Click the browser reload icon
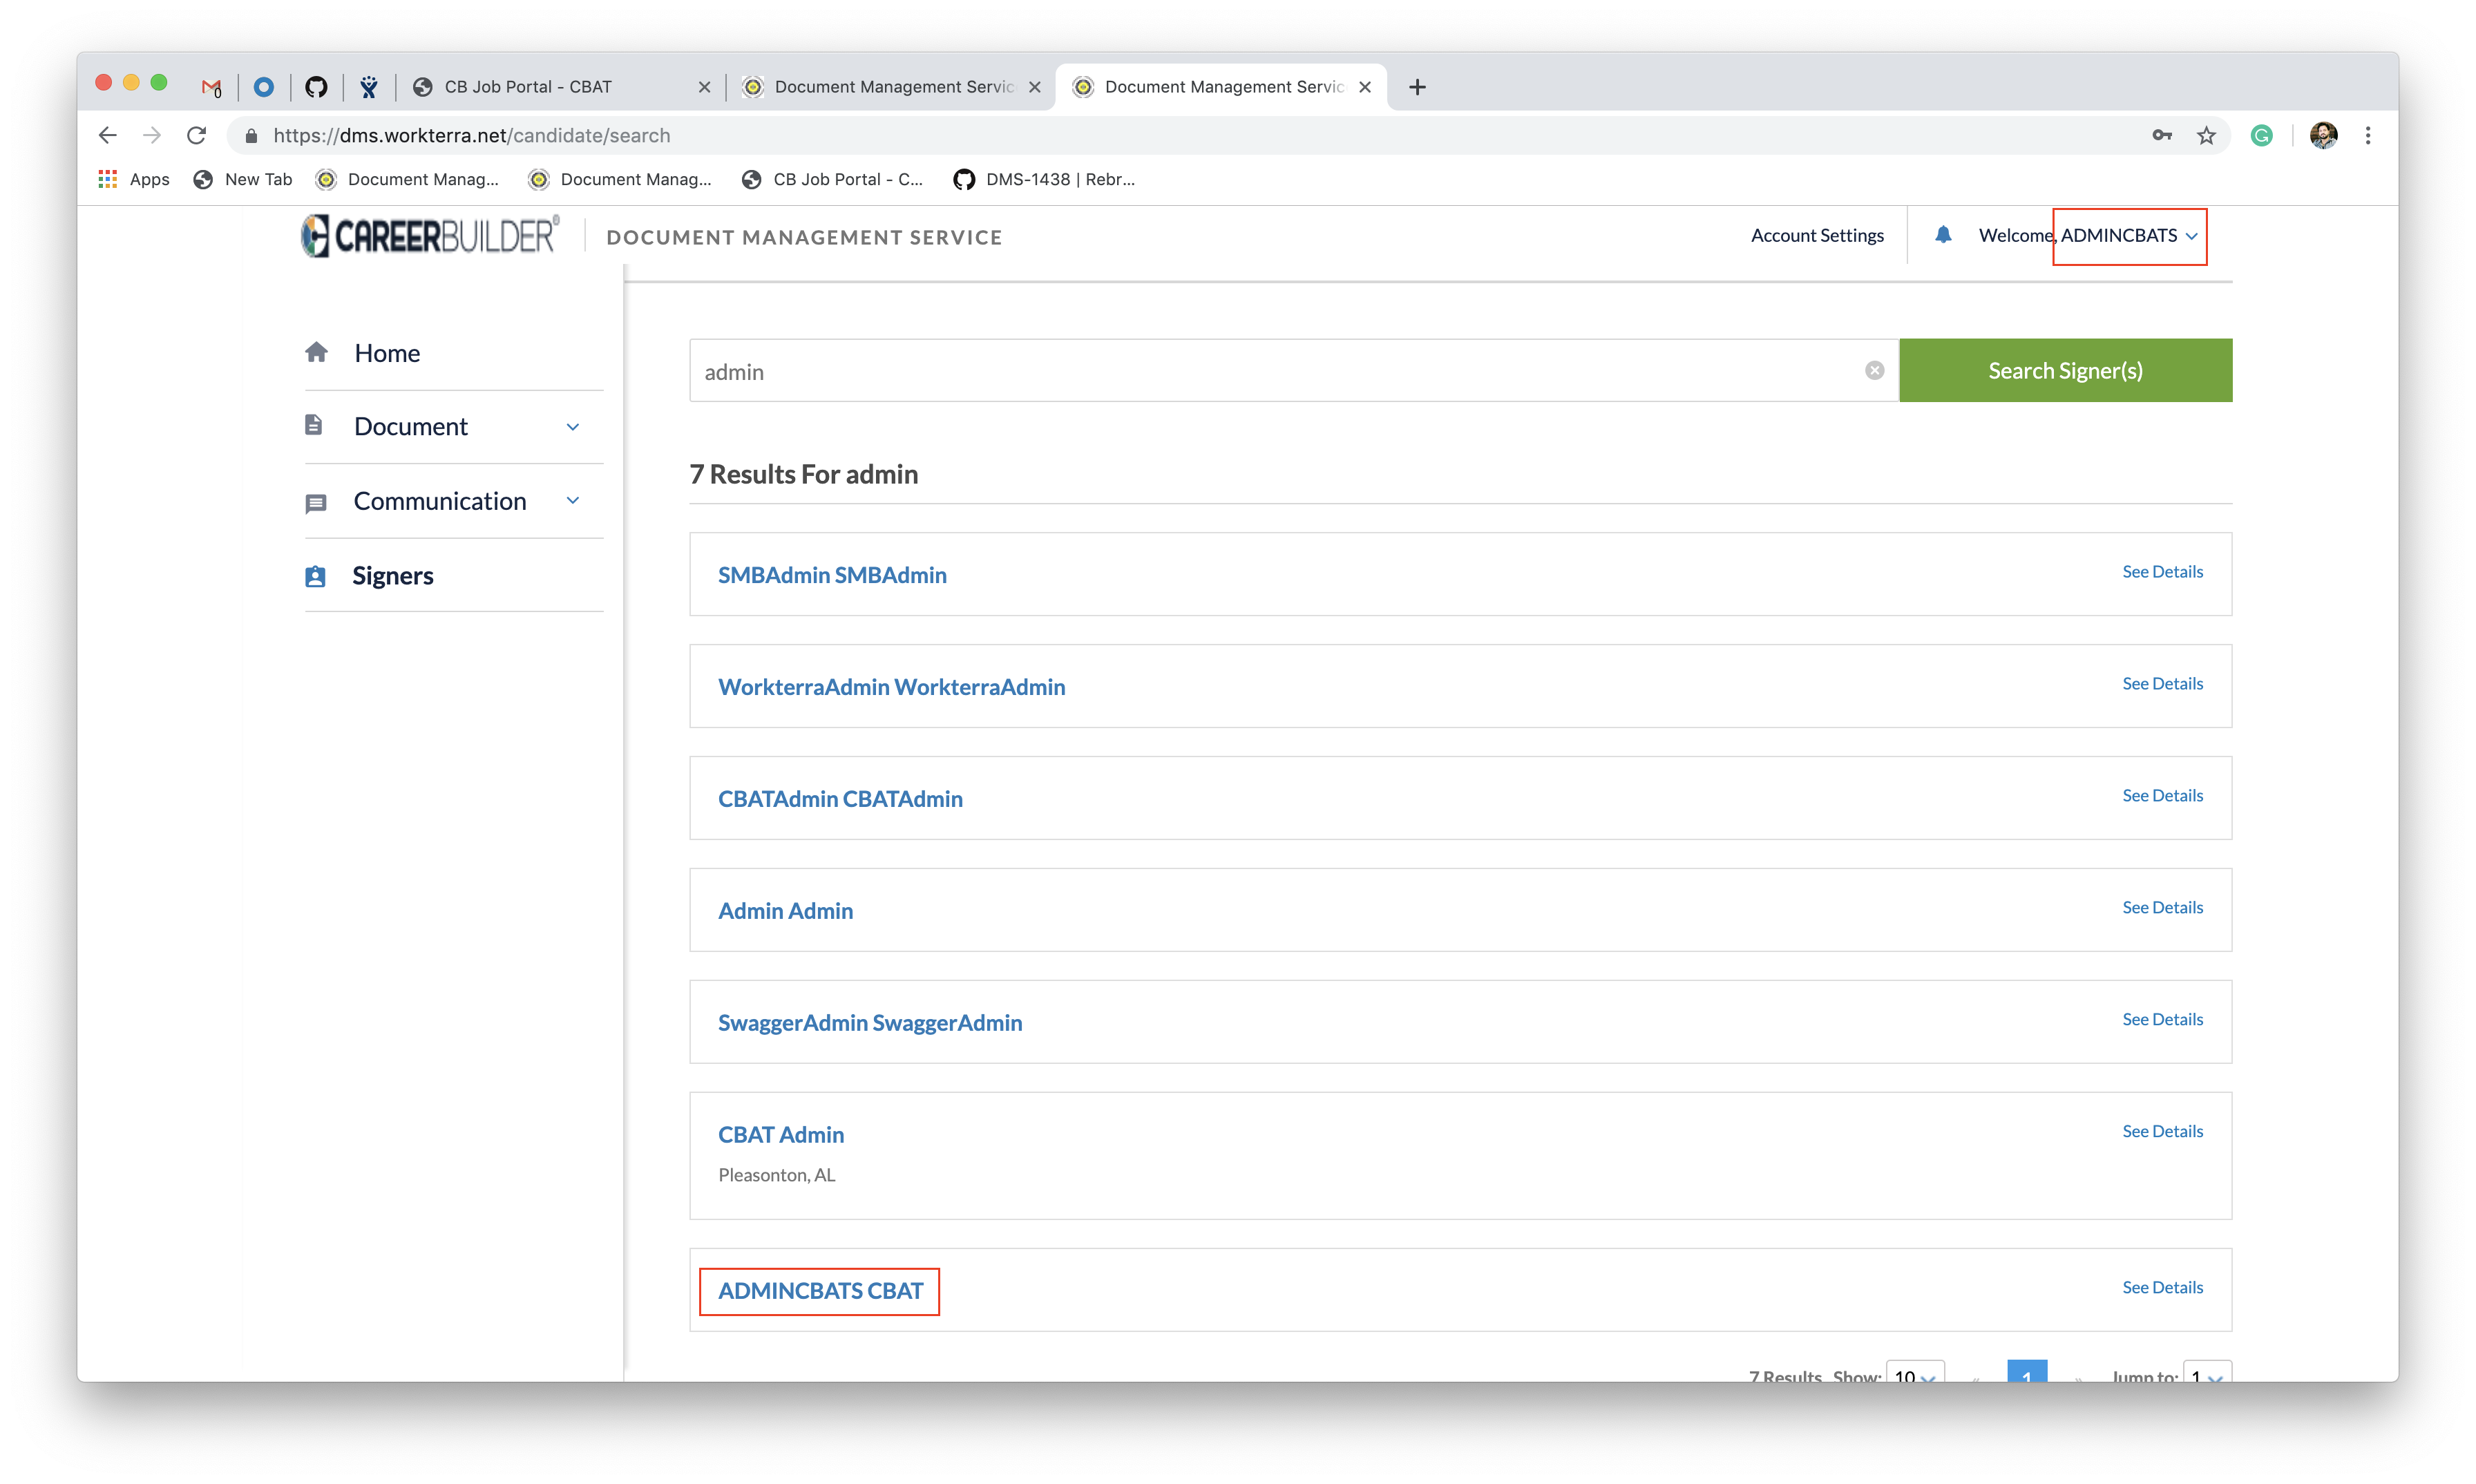 (x=197, y=136)
